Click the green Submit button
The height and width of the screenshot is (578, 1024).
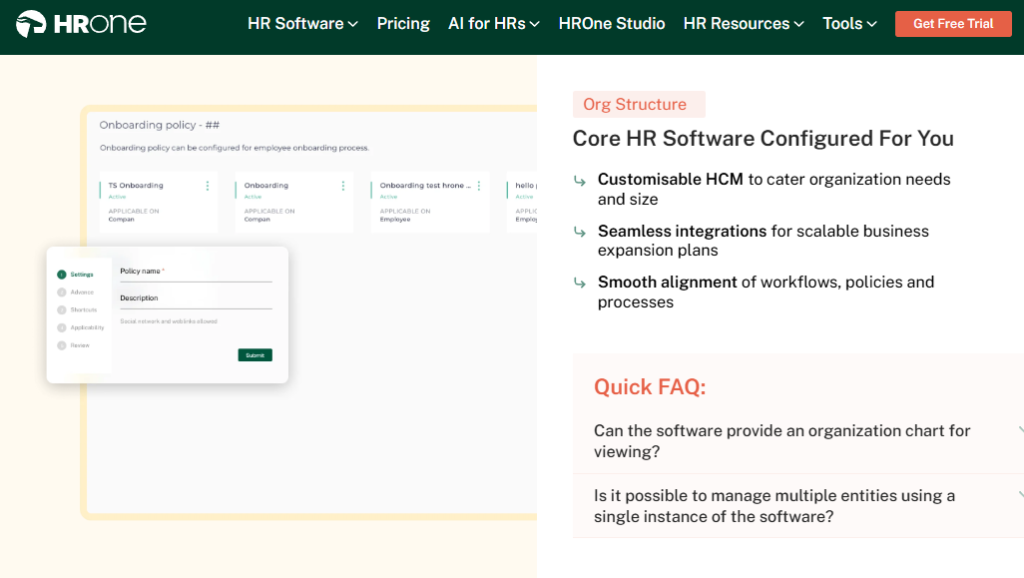[255, 355]
